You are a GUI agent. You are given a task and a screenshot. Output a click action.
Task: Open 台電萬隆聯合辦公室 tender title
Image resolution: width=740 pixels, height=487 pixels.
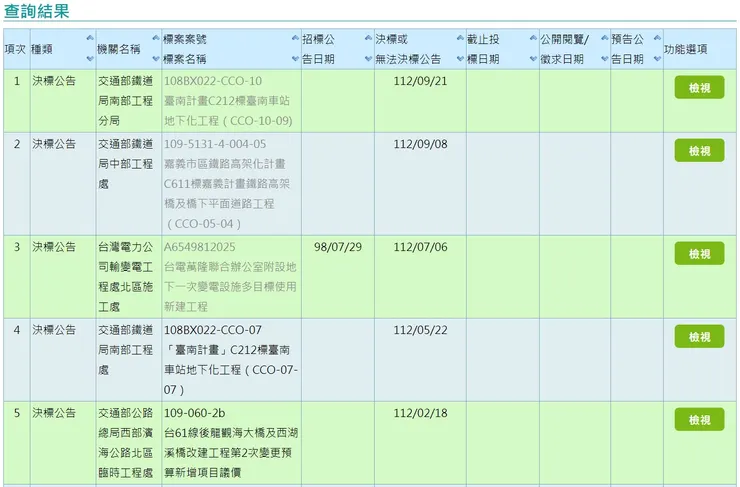click(x=230, y=286)
